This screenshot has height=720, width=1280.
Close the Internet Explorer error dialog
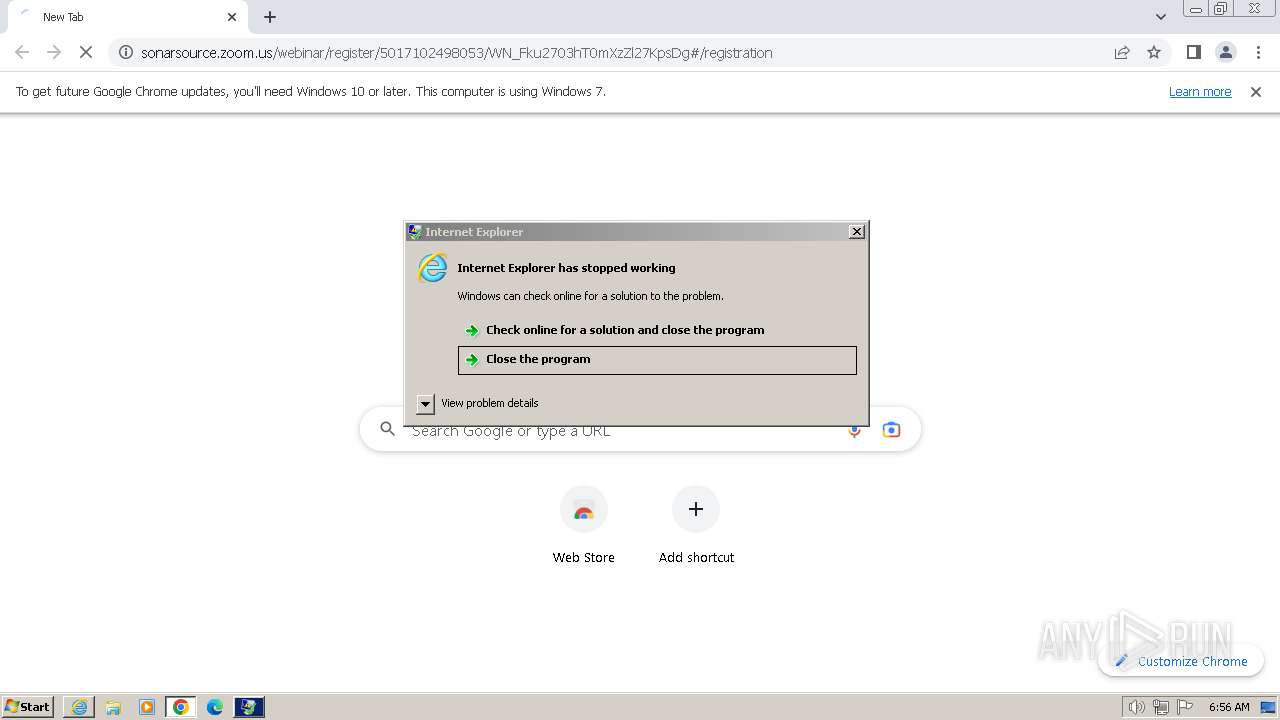[x=857, y=231]
